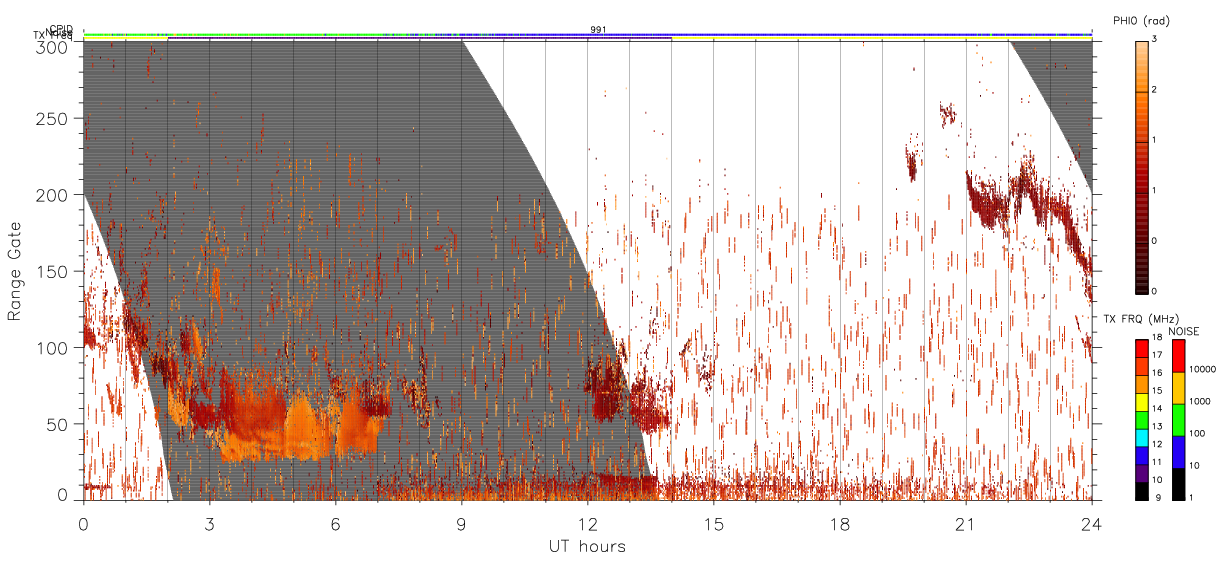Viewport: 1228px width, 567px height.
Task: Click x-axis tick label '9'
Action: pyautogui.click(x=461, y=524)
